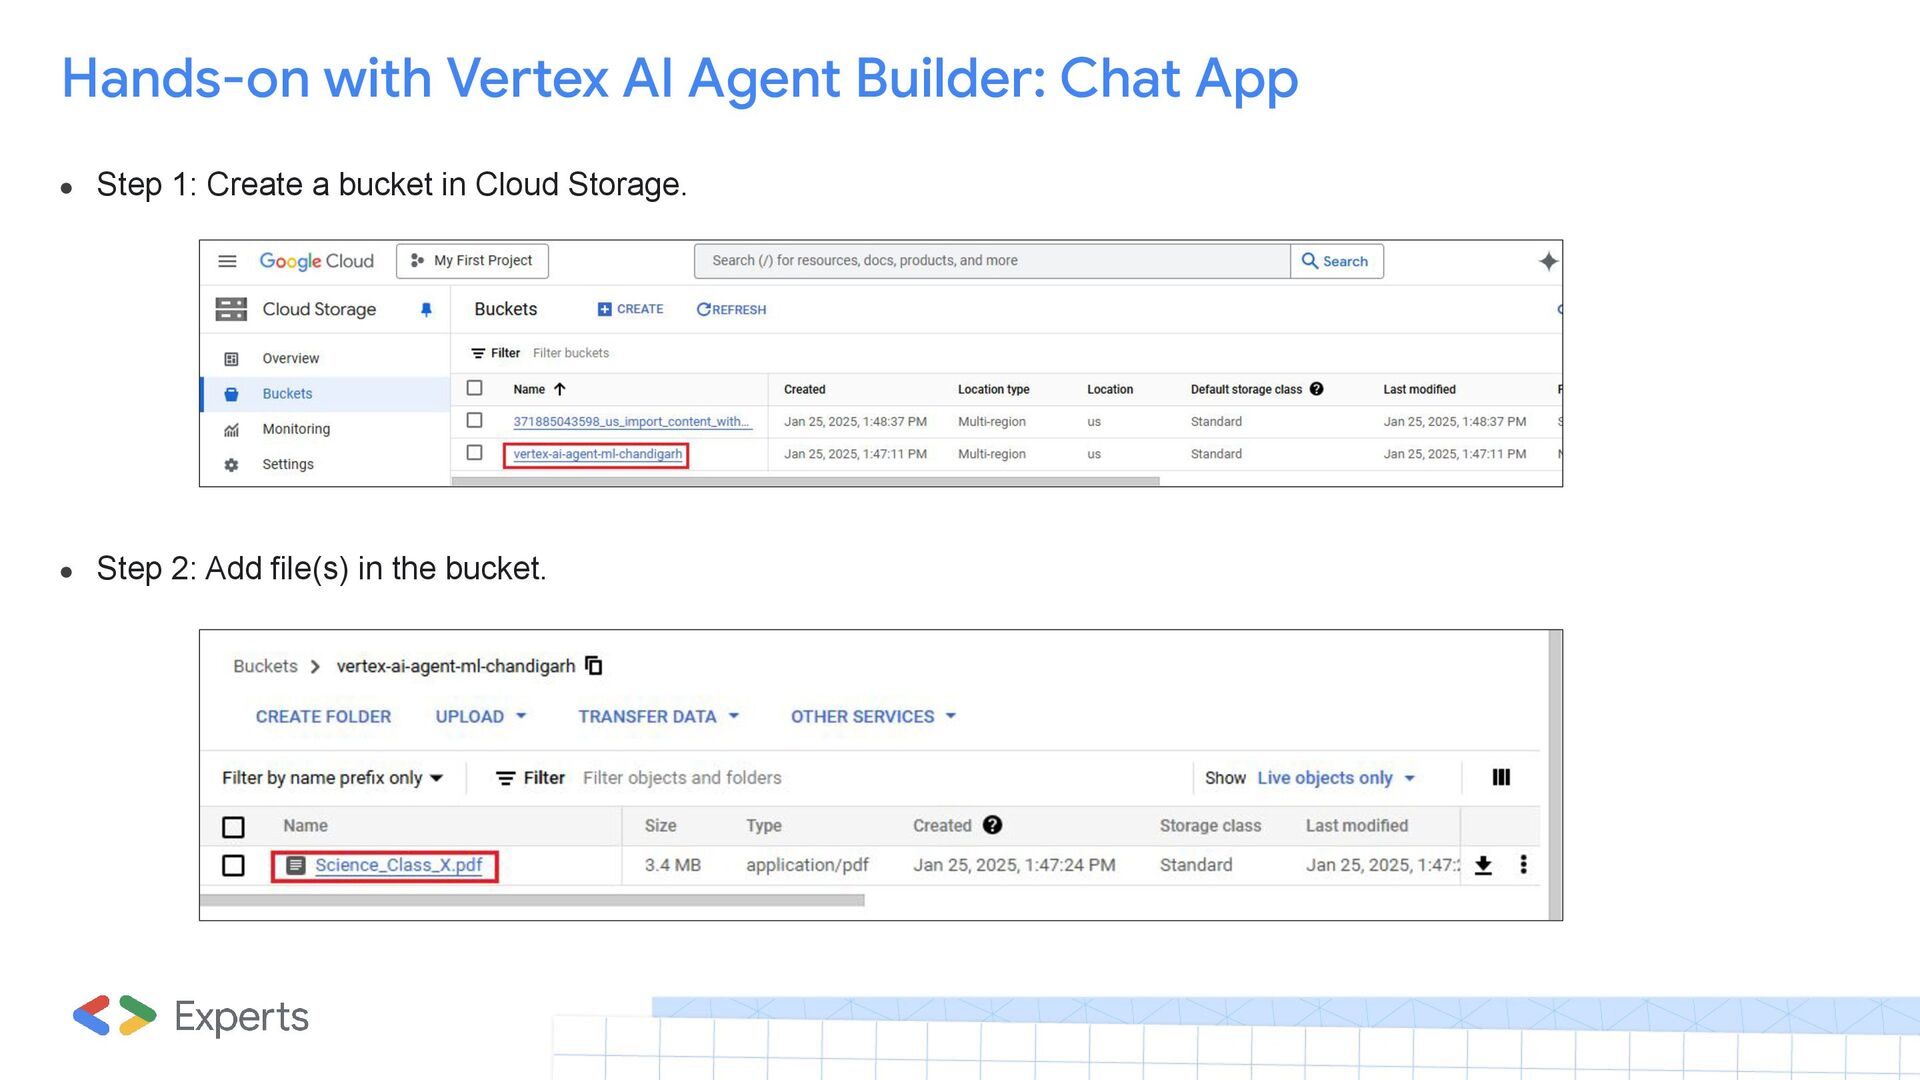Copy the bucket name with copy icon

(594, 665)
